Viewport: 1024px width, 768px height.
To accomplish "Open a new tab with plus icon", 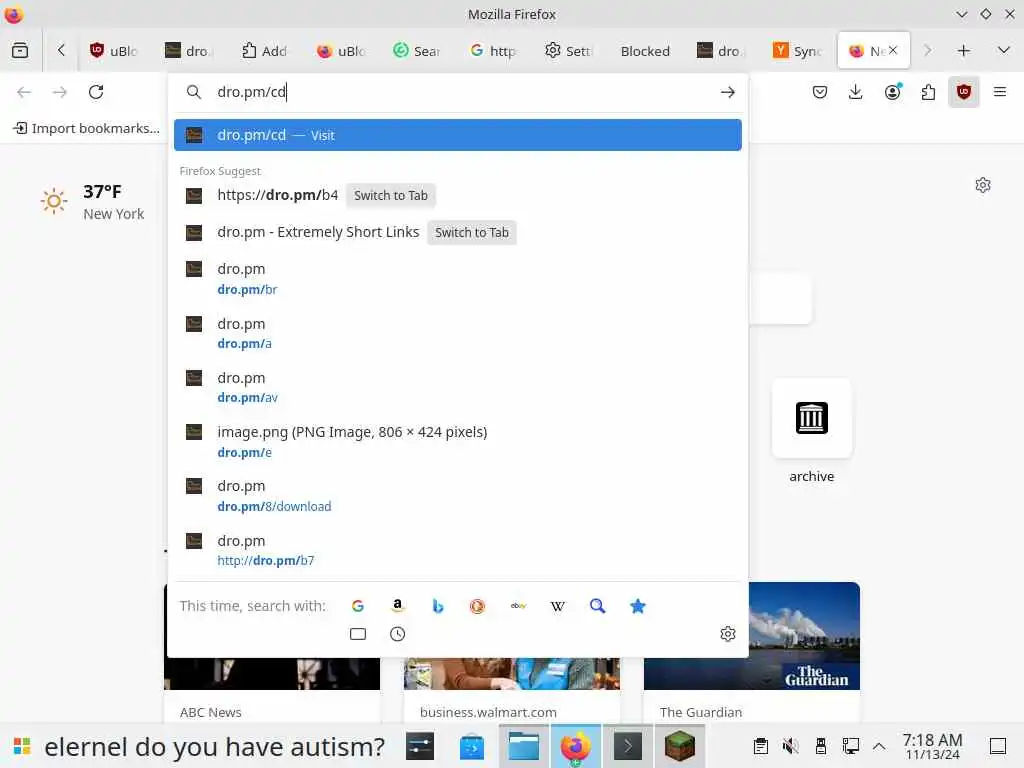I will point(963,50).
